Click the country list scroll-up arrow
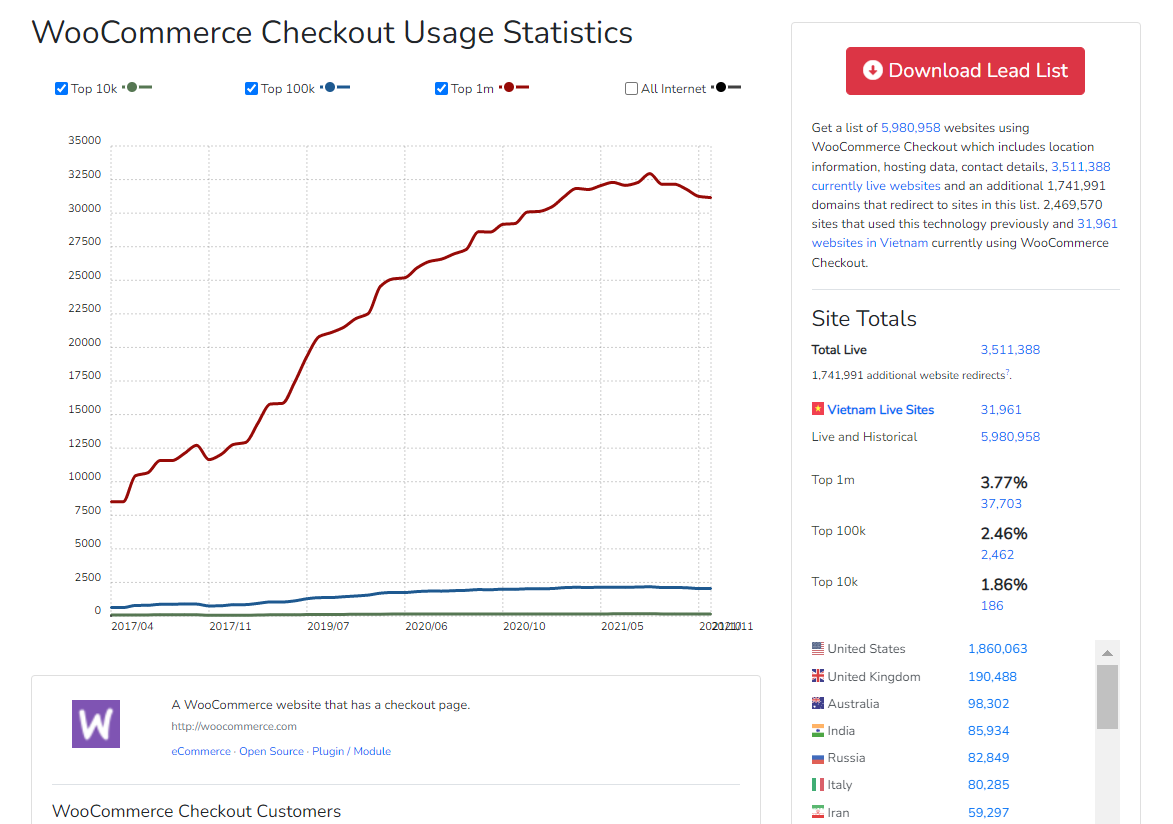The height and width of the screenshot is (824, 1173). pyautogui.click(x=1107, y=653)
